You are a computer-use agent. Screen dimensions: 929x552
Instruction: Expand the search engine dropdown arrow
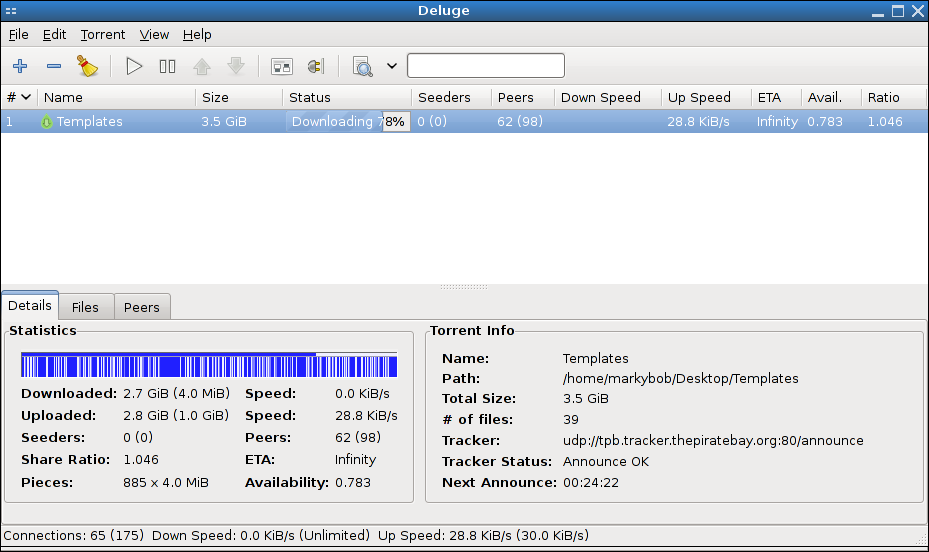pyautogui.click(x=392, y=67)
